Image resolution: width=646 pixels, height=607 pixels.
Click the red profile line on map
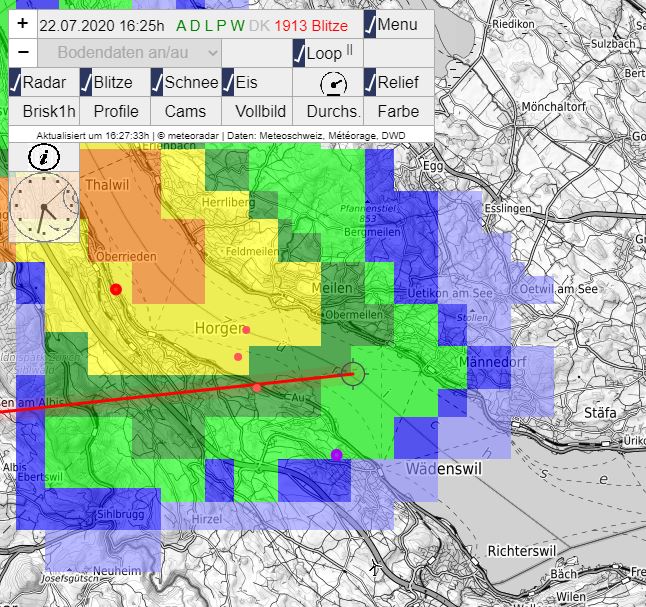177,394
